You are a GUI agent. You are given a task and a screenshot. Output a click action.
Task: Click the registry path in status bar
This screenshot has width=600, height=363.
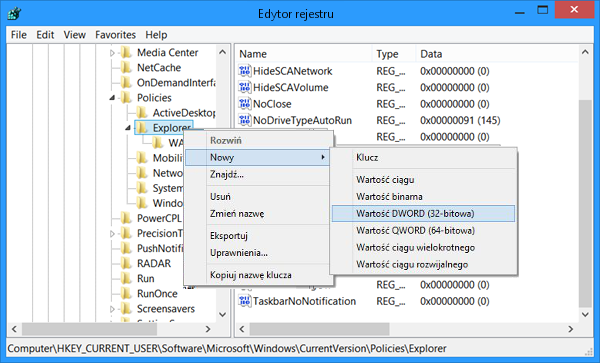(227, 348)
